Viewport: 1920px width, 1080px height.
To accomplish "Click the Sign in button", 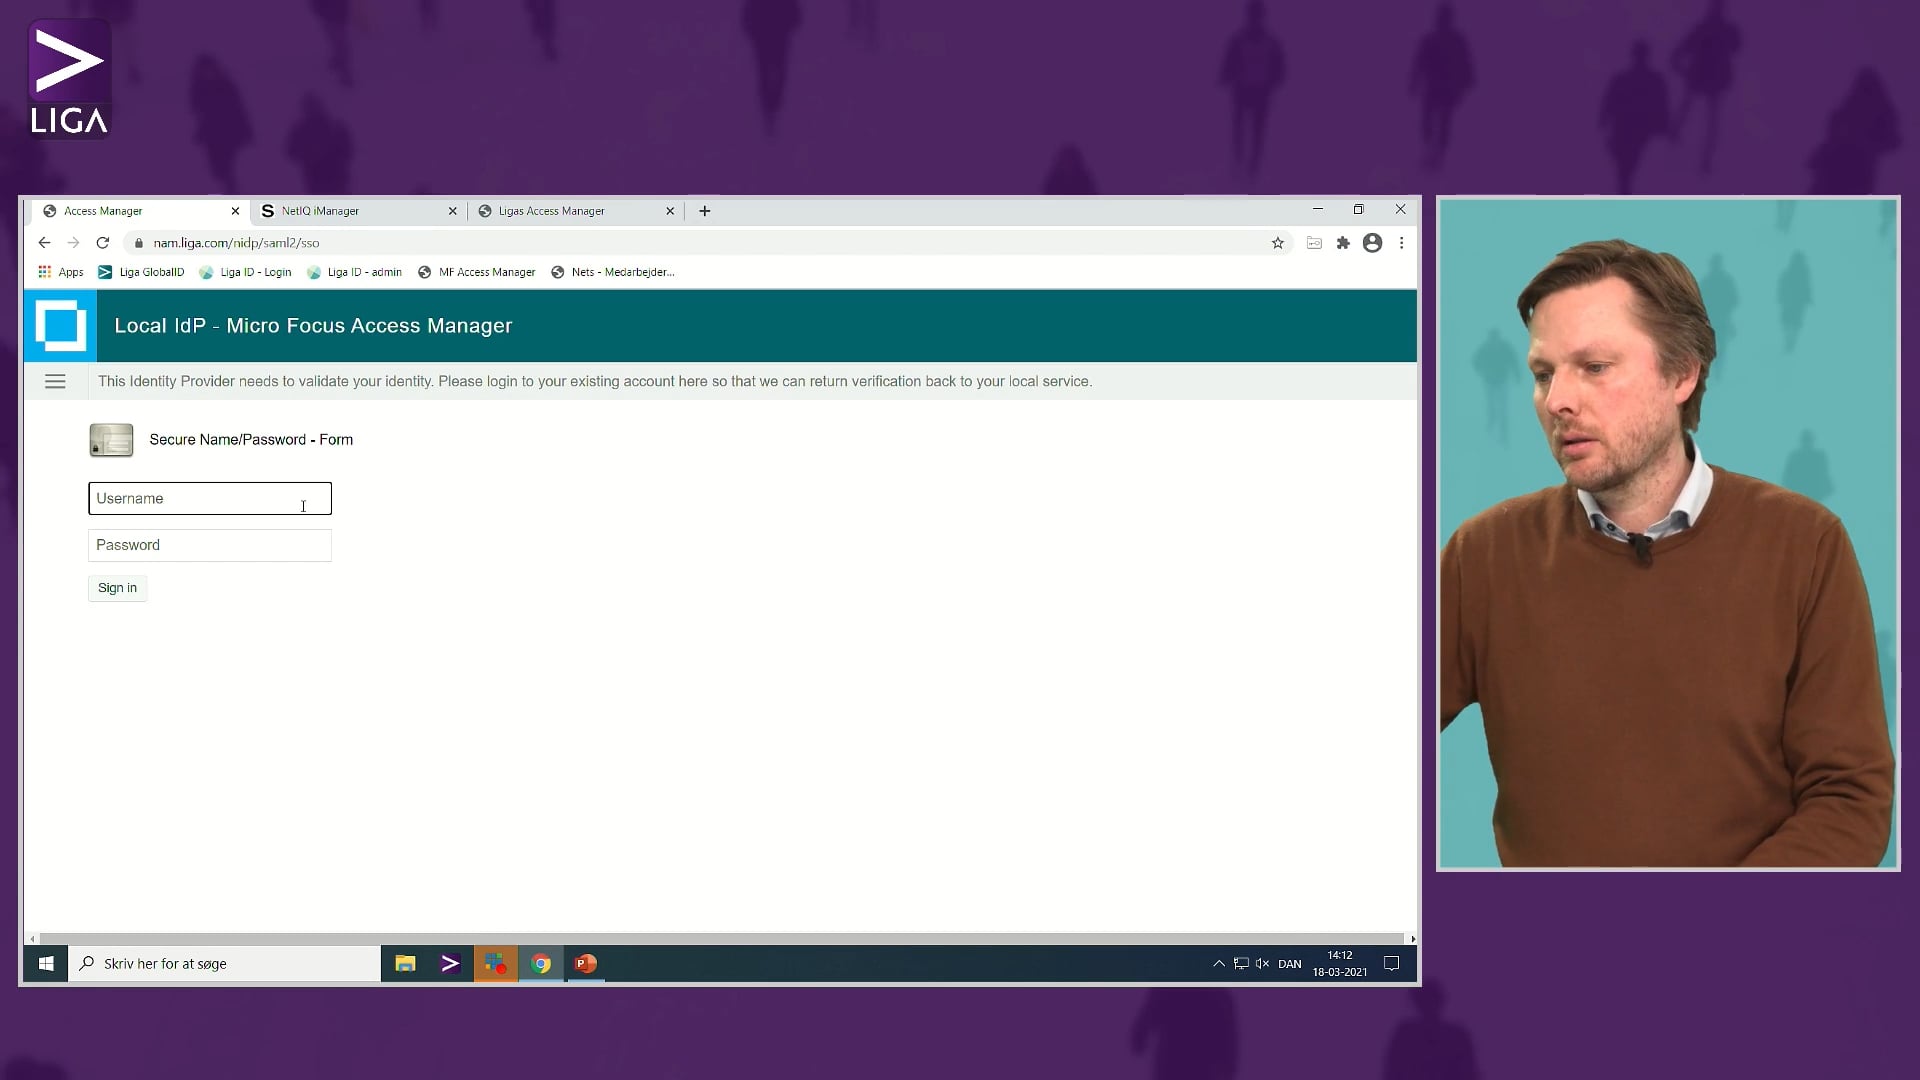I will (117, 588).
